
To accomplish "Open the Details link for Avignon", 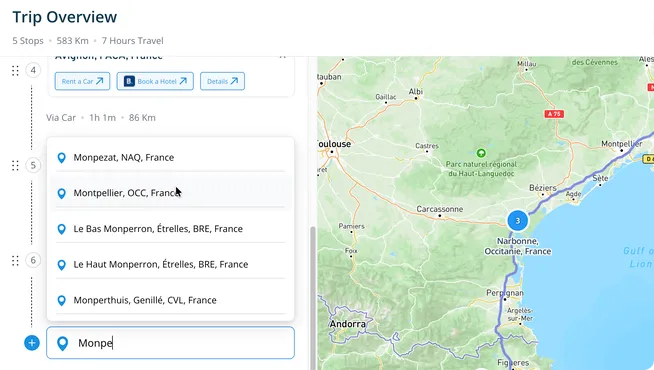I will click(x=222, y=81).
